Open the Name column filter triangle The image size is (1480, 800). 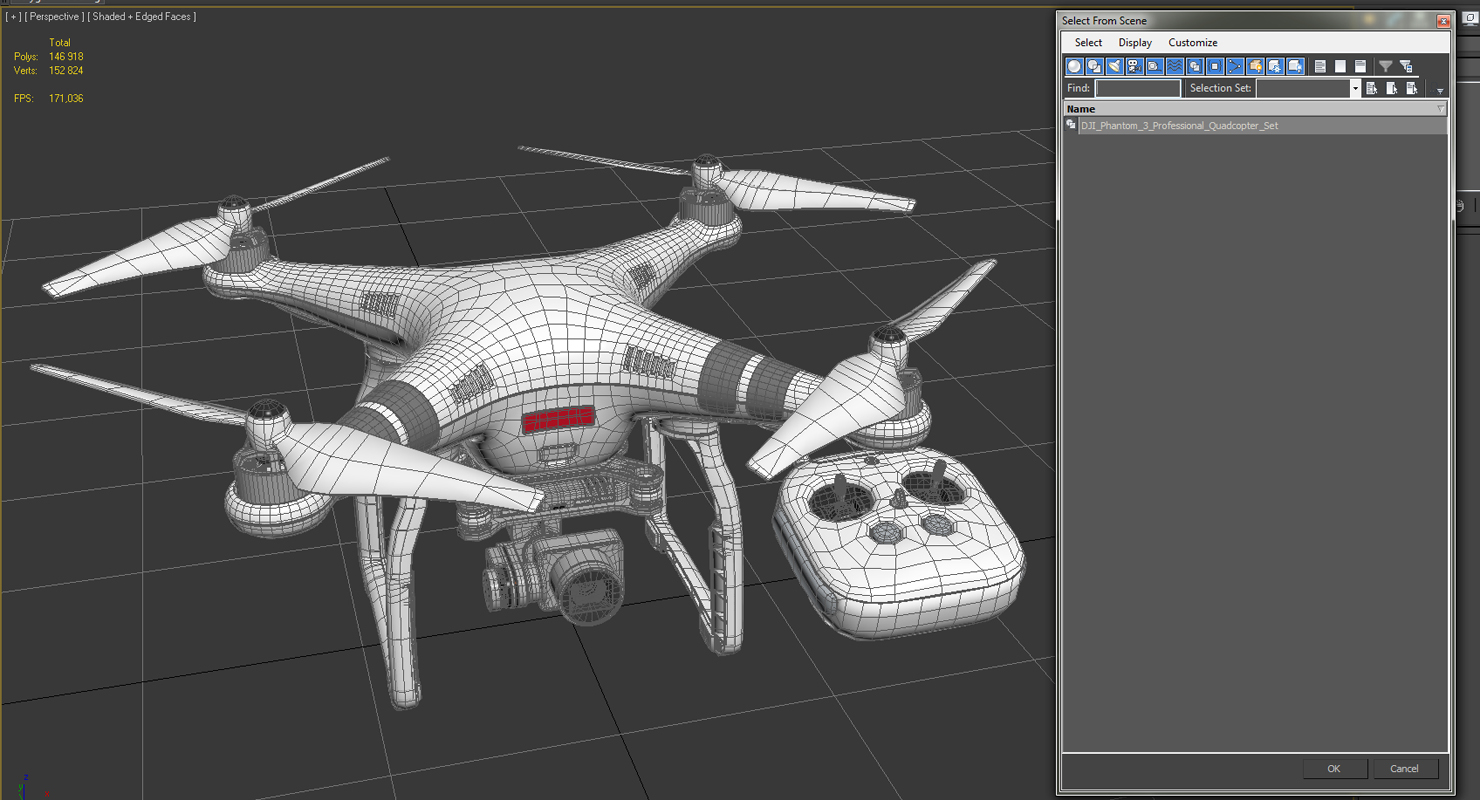(1441, 108)
